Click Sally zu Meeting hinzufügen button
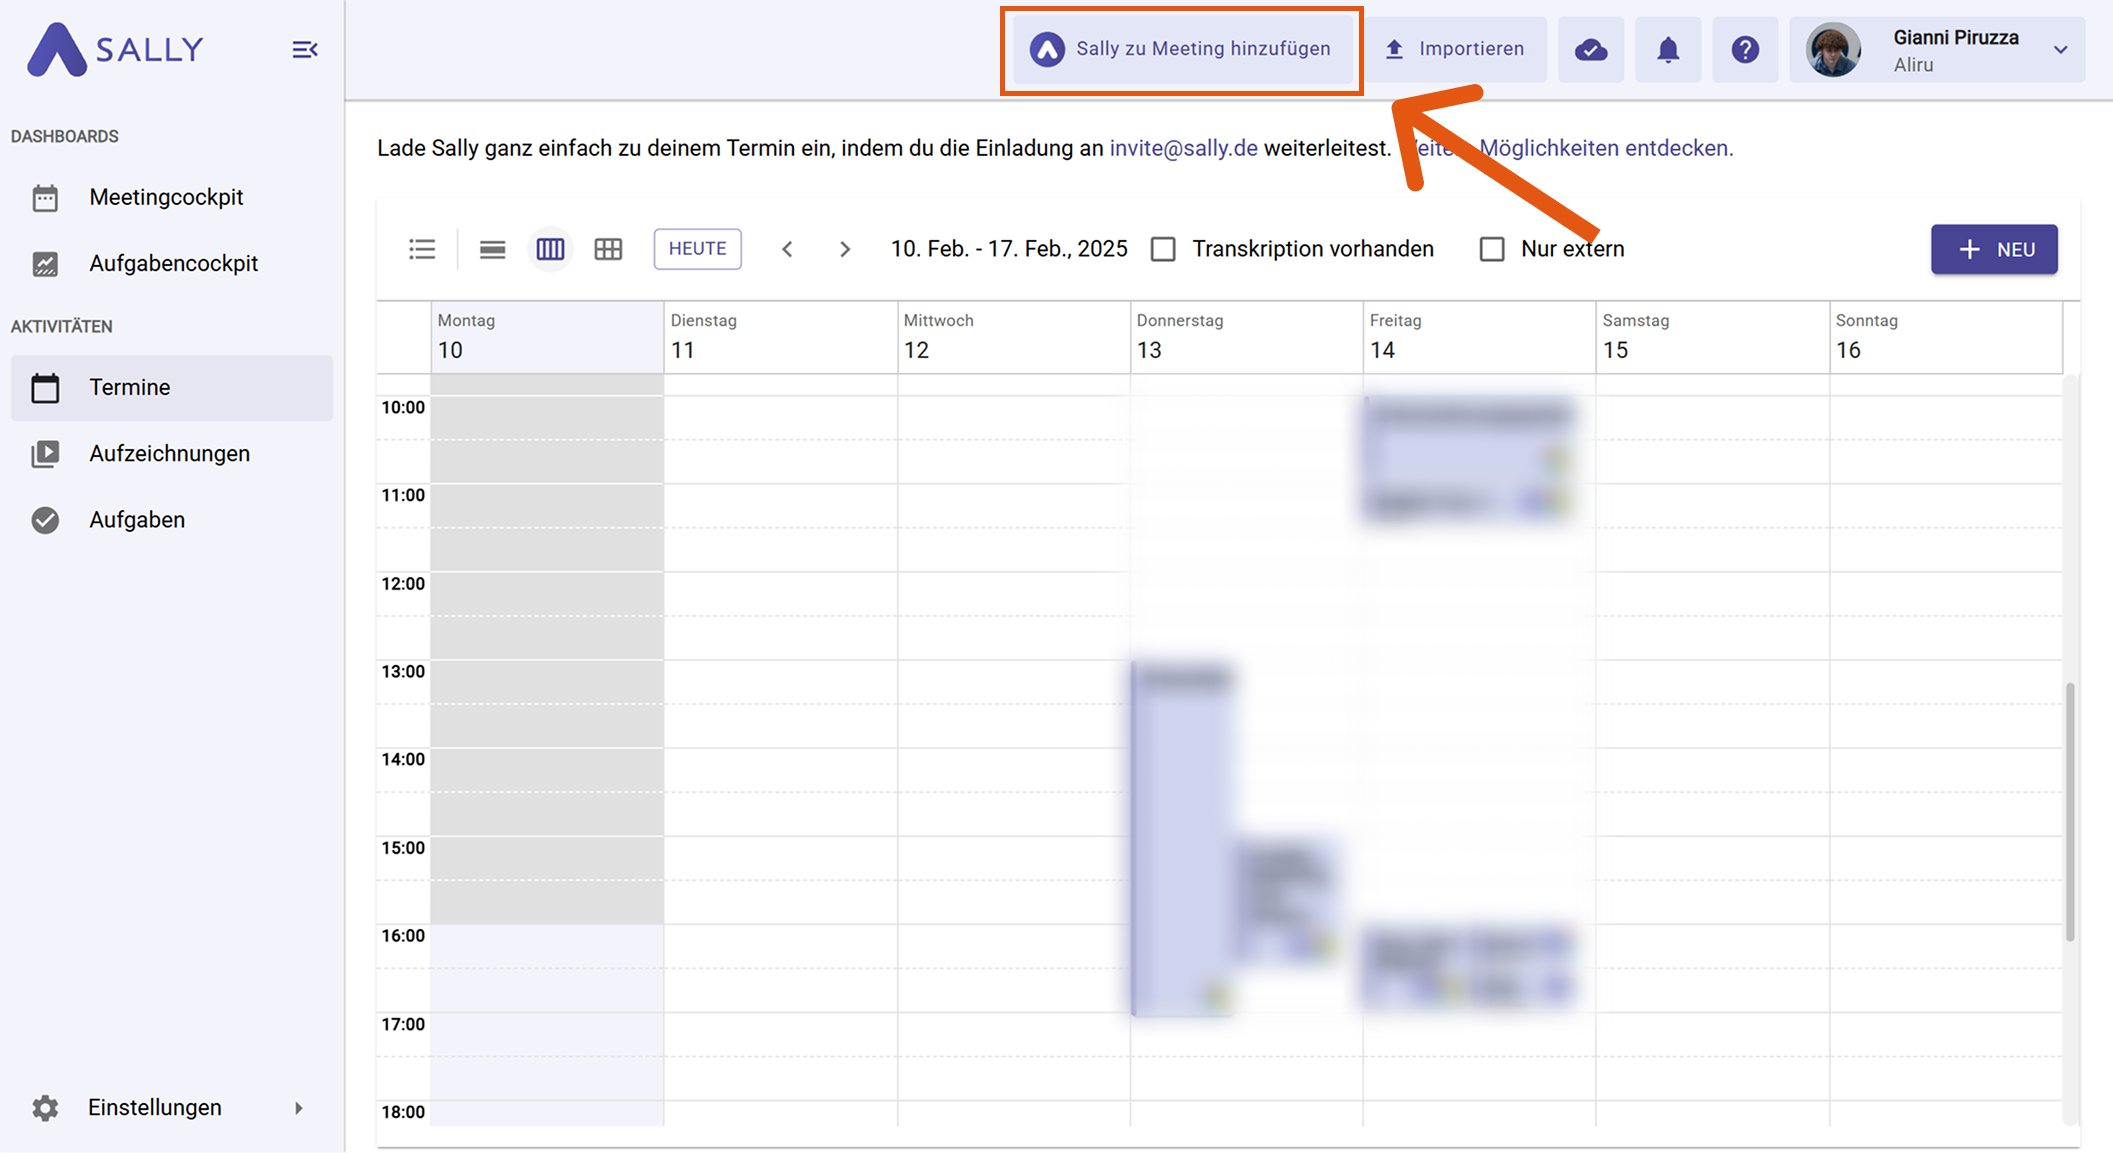The height and width of the screenshot is (1153, 2113). tap(1182, 49)
